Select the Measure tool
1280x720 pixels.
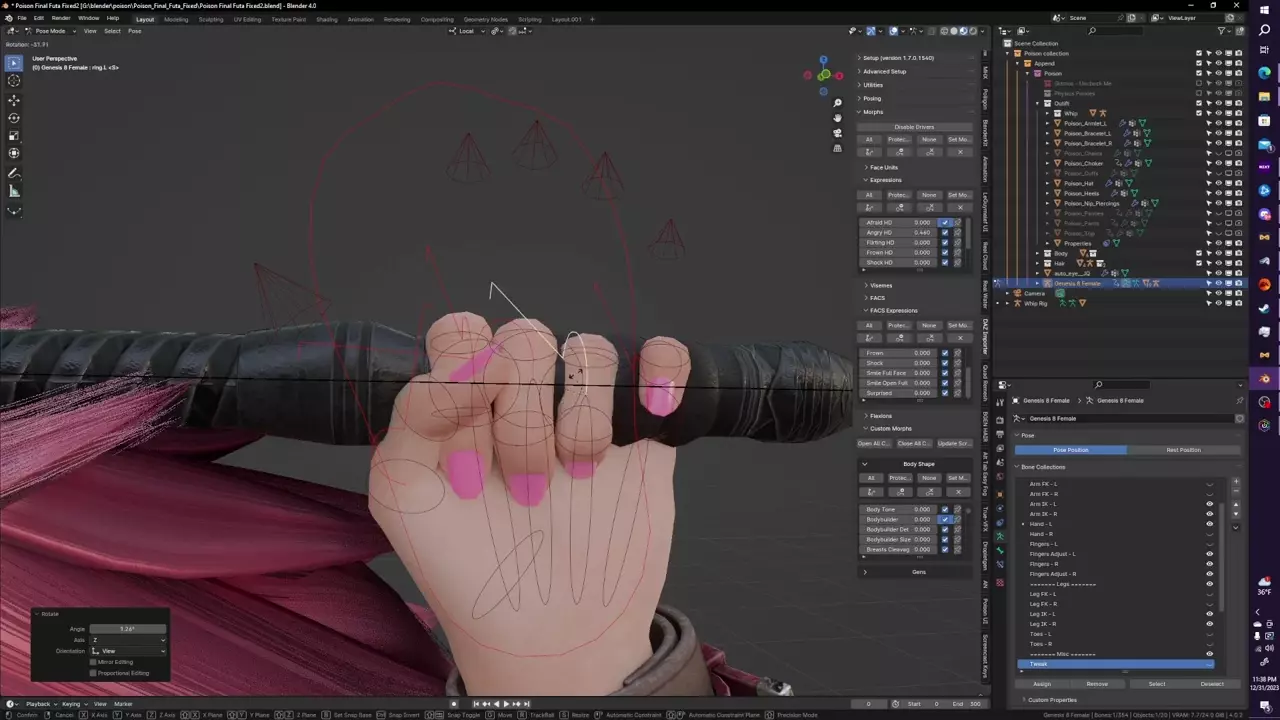(x=14, y=192)
